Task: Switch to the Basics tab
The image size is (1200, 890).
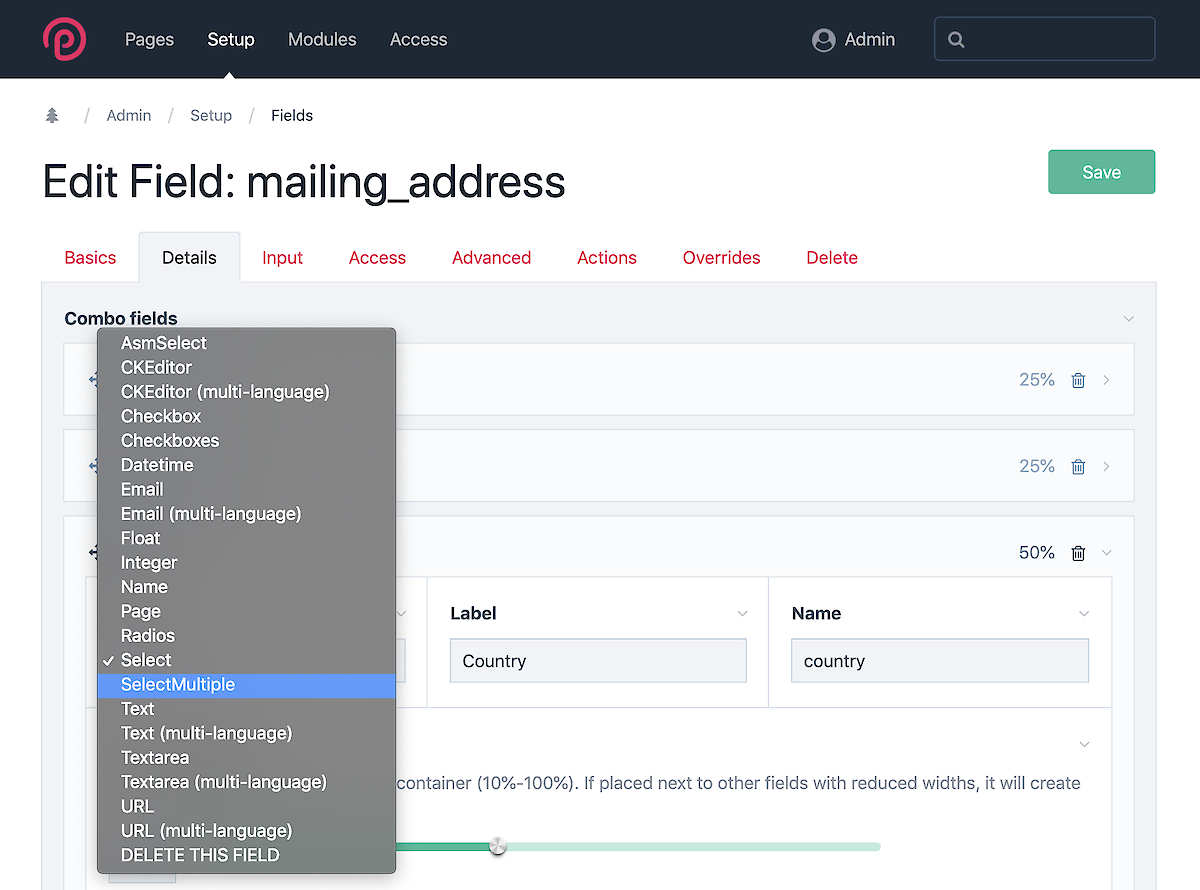Action: (x=90, y=257)
